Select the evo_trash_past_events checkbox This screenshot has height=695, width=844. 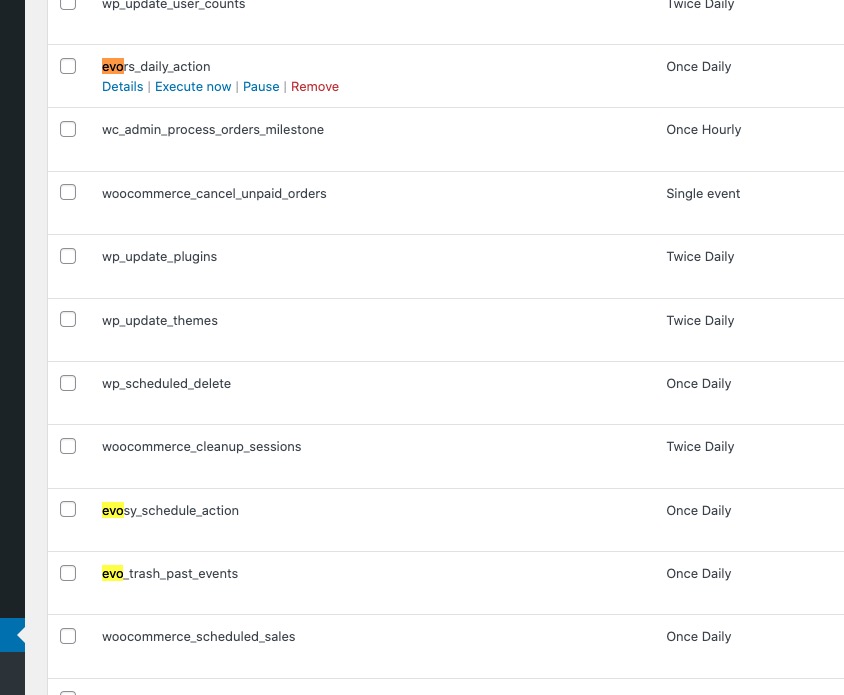[68, 573]
